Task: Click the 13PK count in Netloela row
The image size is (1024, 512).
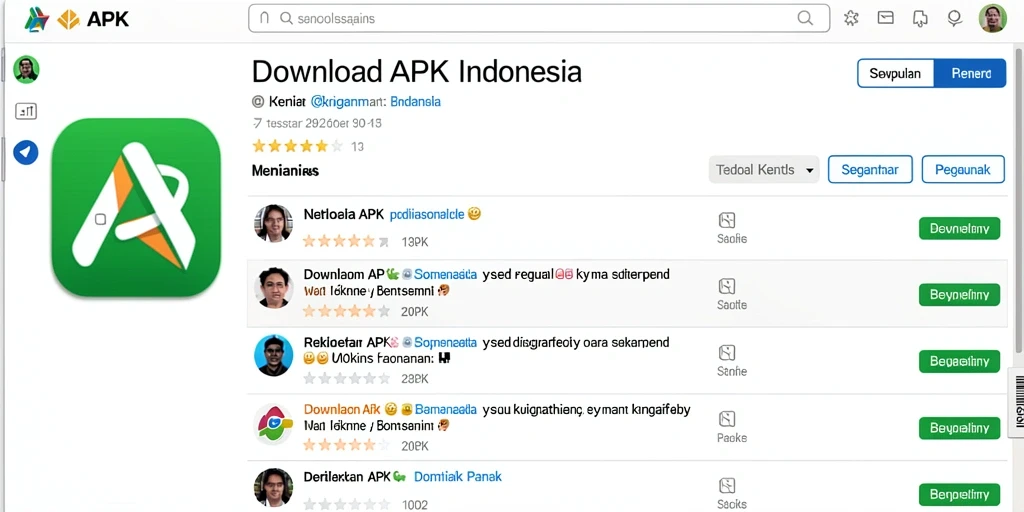Action: coord(415,242)
